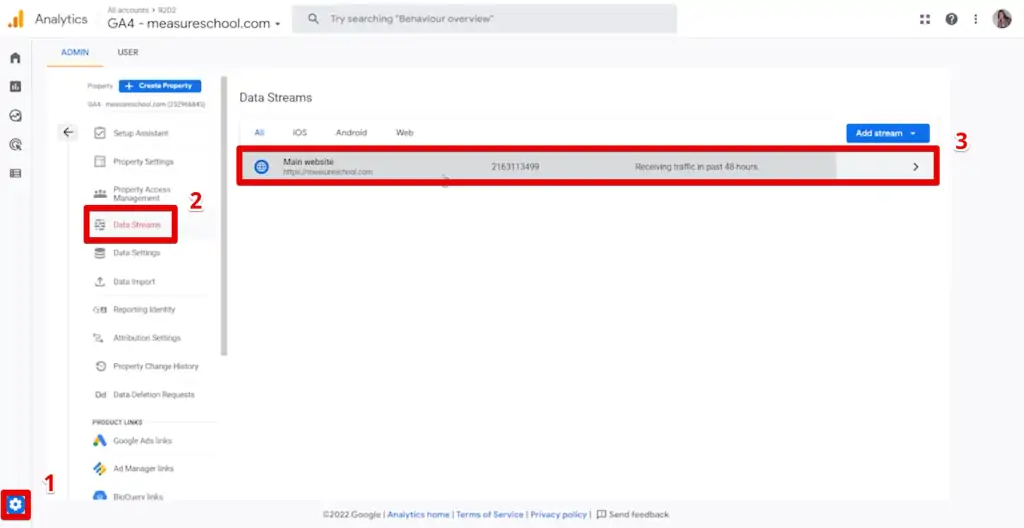Click the search field placeholder text
The height and width of the screenshot is (528, 1024).
coord(411,19)
